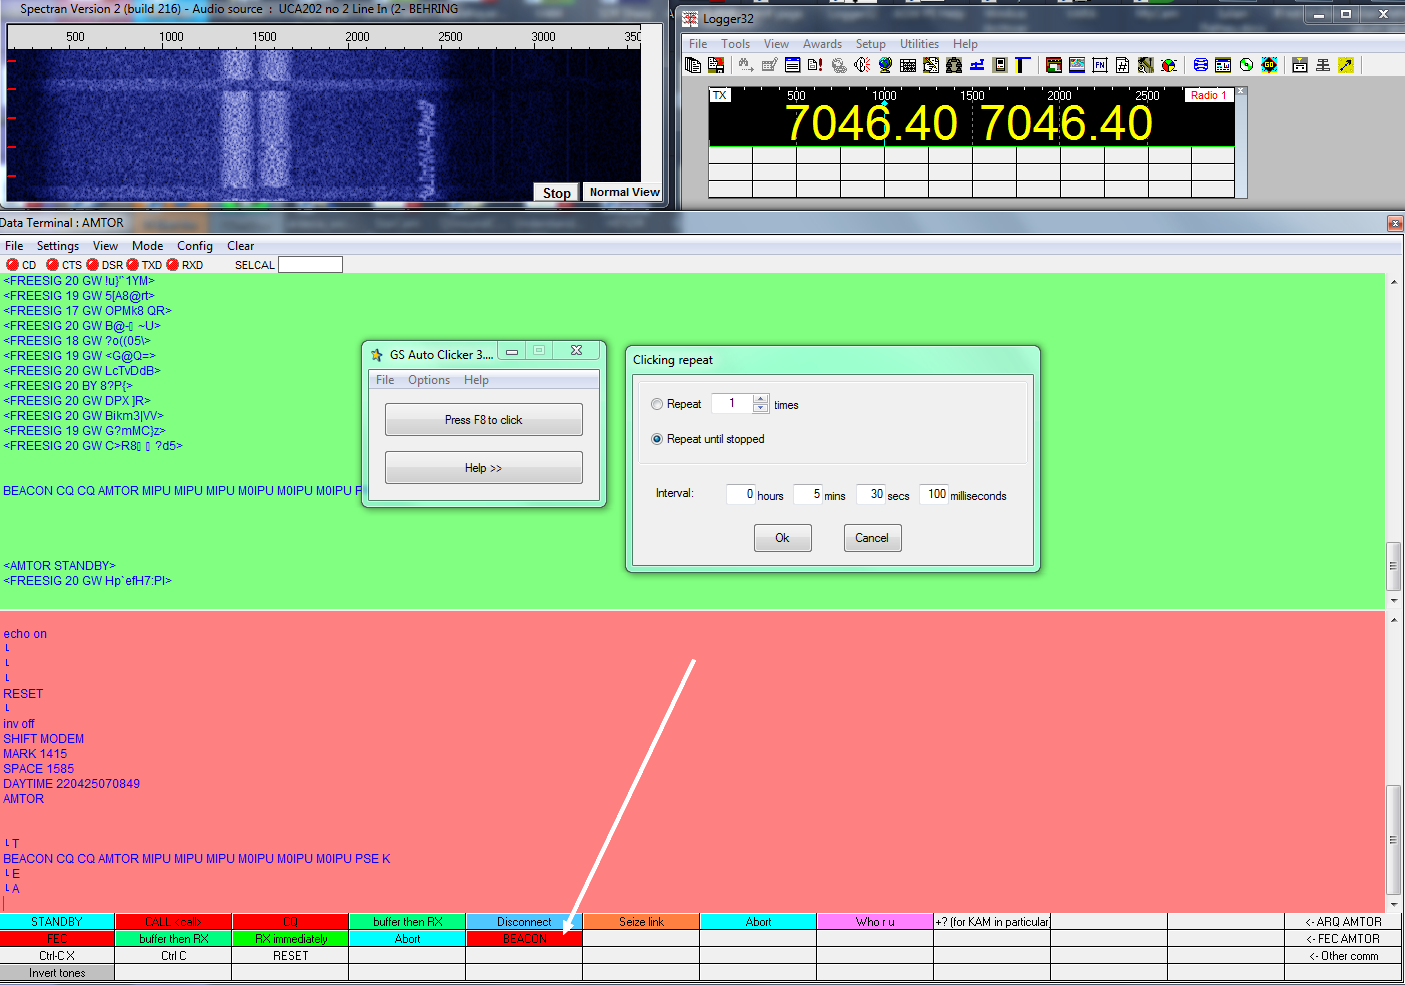Click the repeat times number field
Viewport: 1405px width, 985px height.
point(732,403)
